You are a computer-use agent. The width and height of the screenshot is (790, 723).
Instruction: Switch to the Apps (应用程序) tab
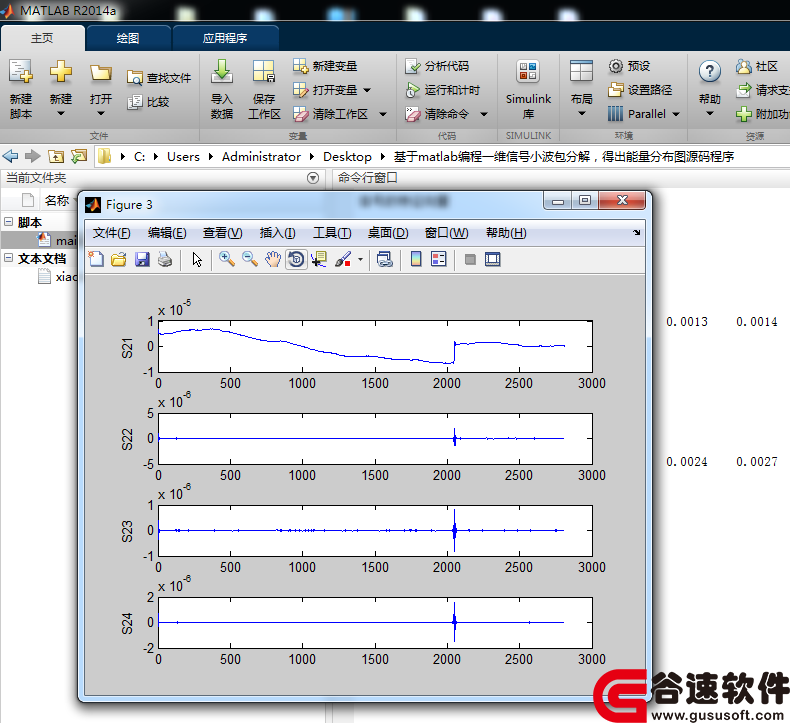[225, 38]
